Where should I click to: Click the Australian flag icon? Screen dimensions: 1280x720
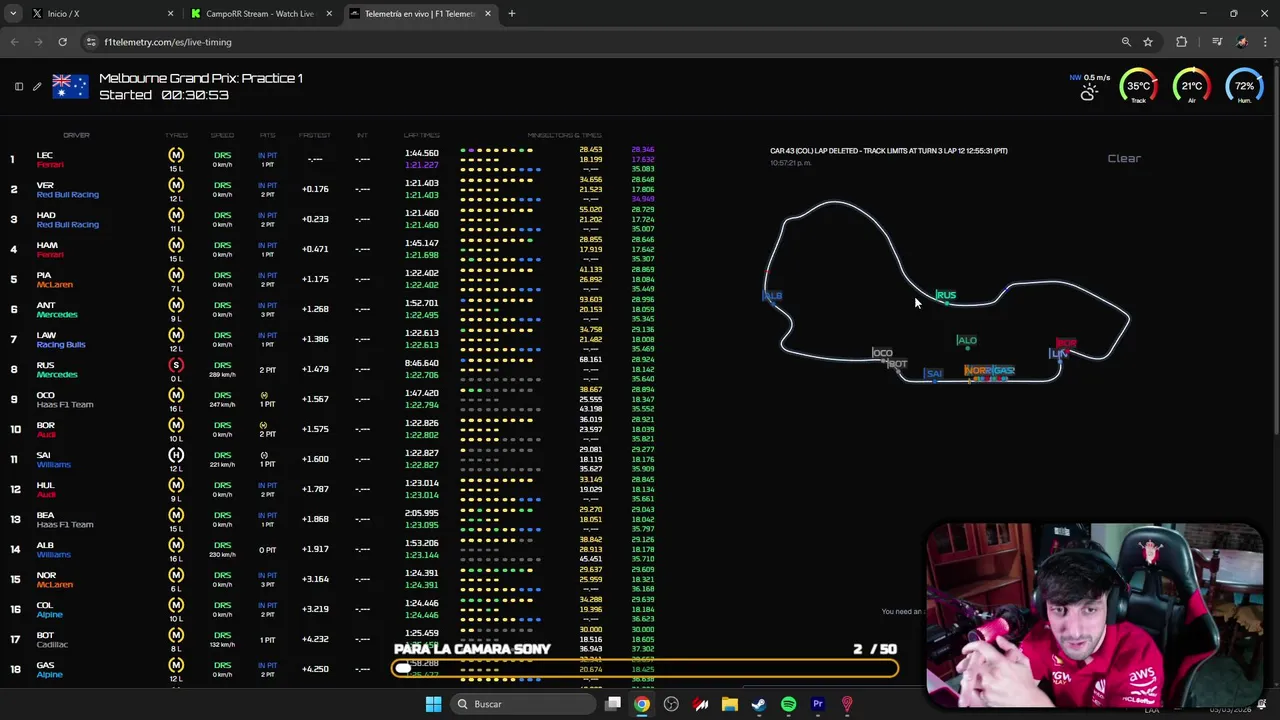(x=70, y=87)
